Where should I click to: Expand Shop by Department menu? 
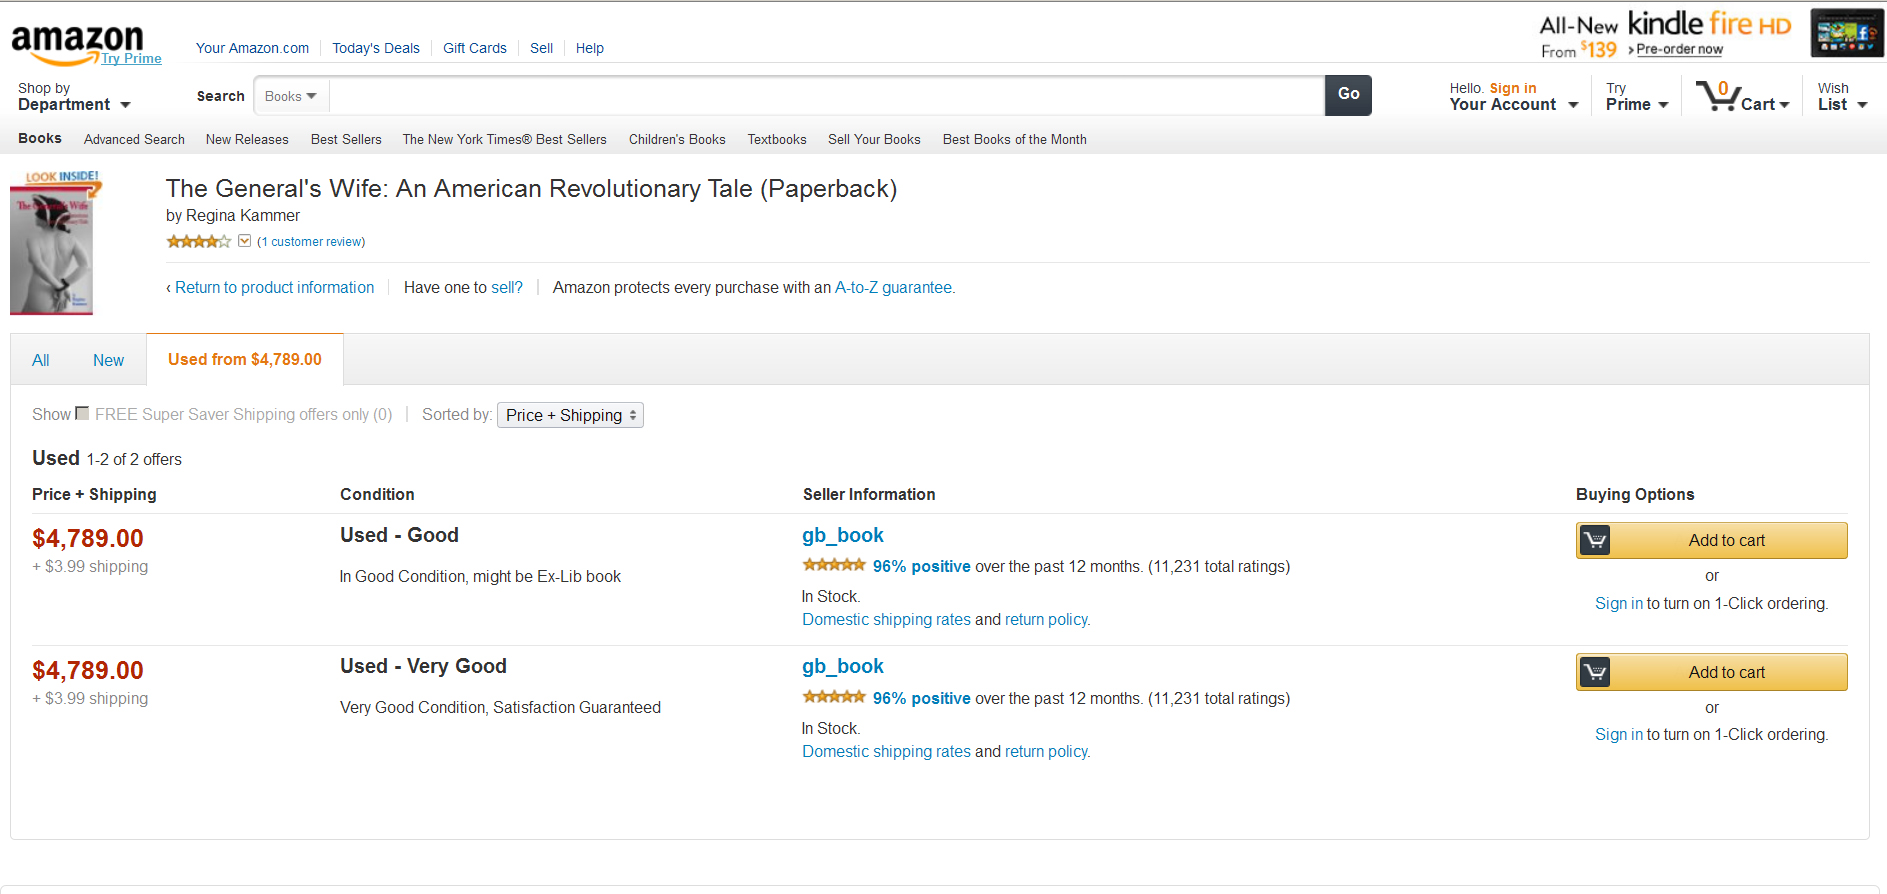pyautogui.click(x=74, y=97)
